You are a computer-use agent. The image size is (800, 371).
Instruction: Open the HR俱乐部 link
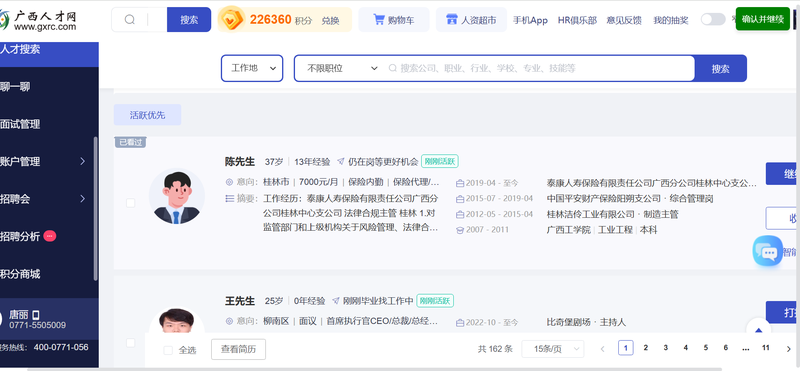point(577,20)
